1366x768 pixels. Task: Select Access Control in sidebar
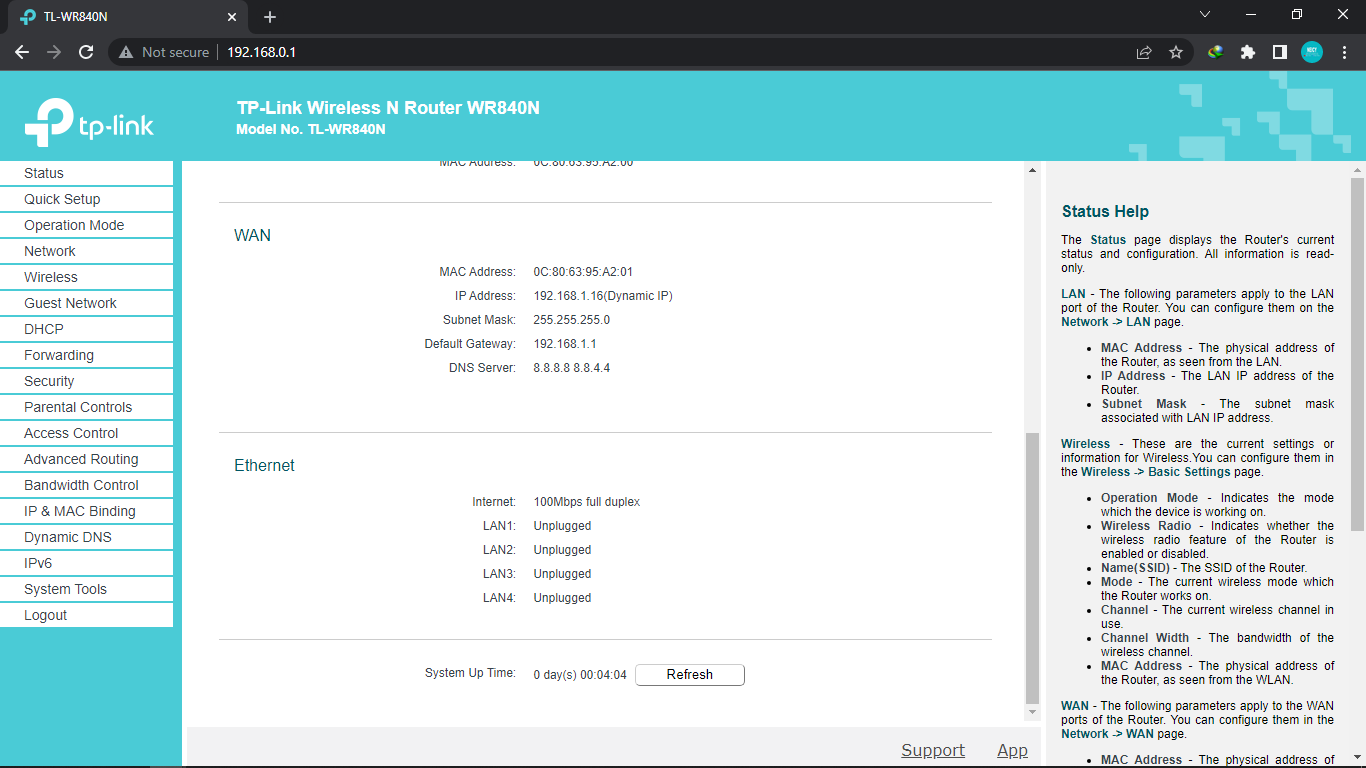point(86,433)
